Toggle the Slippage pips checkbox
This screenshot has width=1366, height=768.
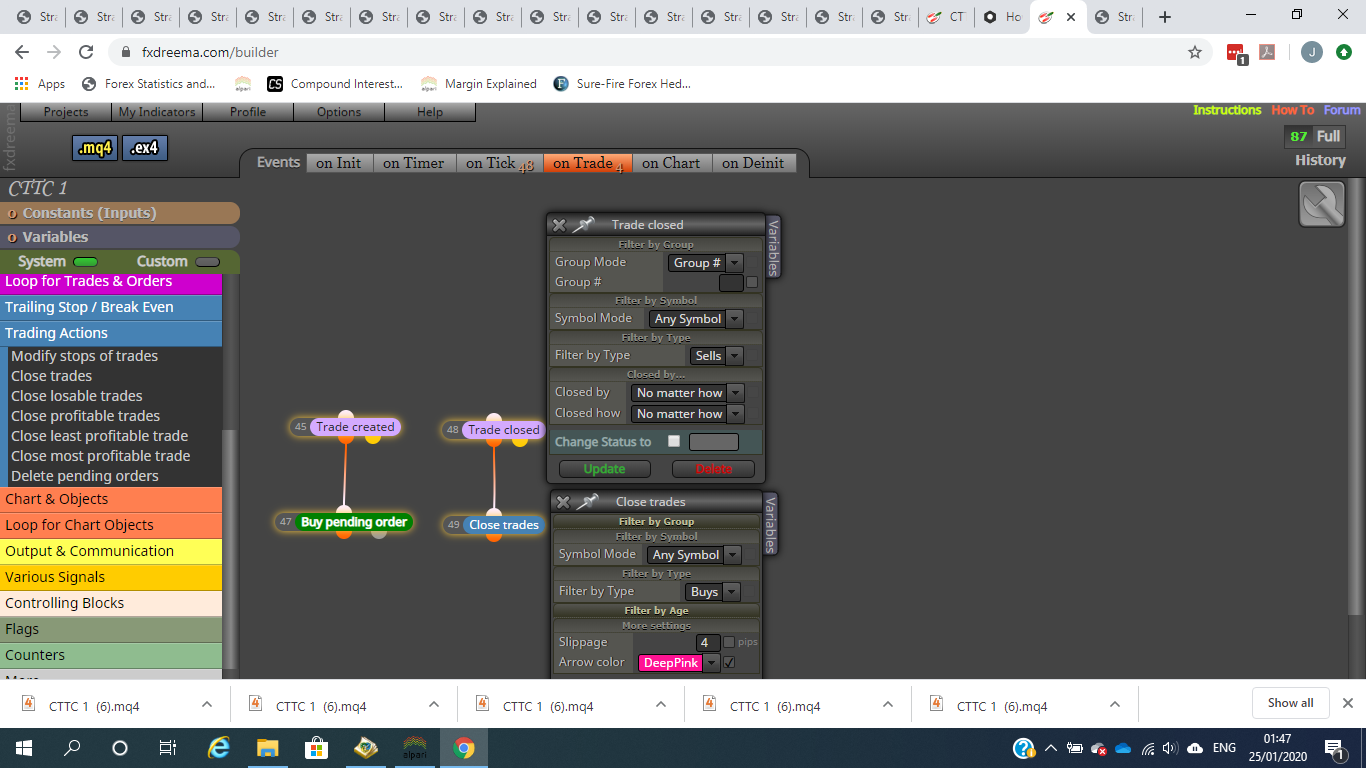pos(729,642)
